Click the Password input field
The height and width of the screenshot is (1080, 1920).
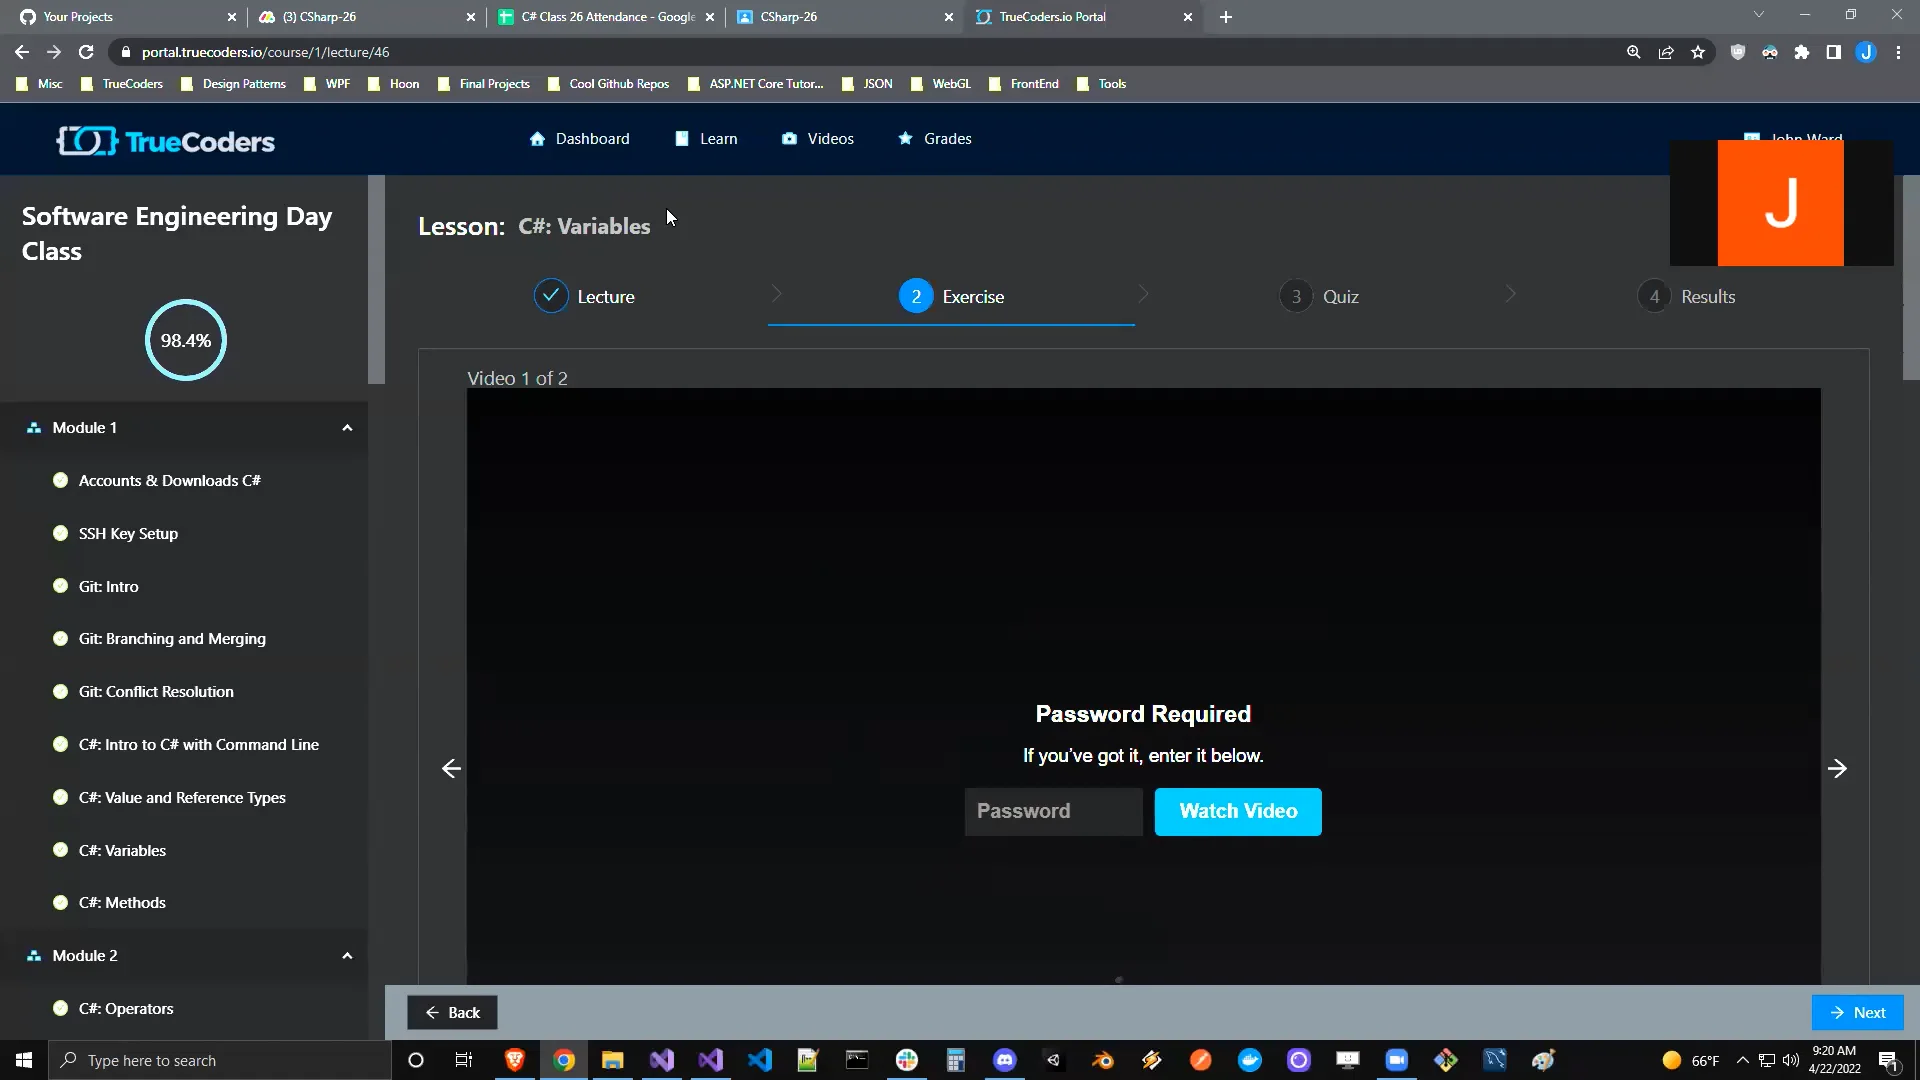pos(1053,812)
